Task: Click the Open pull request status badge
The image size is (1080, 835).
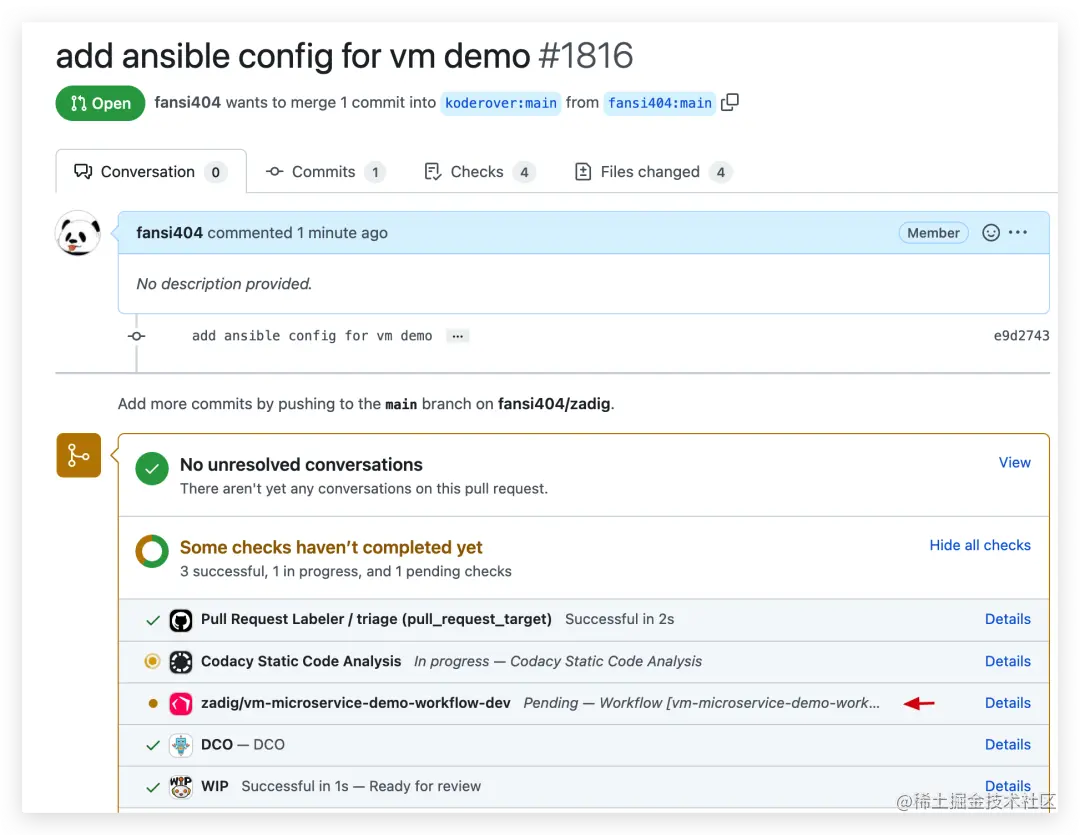Action: [101, 103]
